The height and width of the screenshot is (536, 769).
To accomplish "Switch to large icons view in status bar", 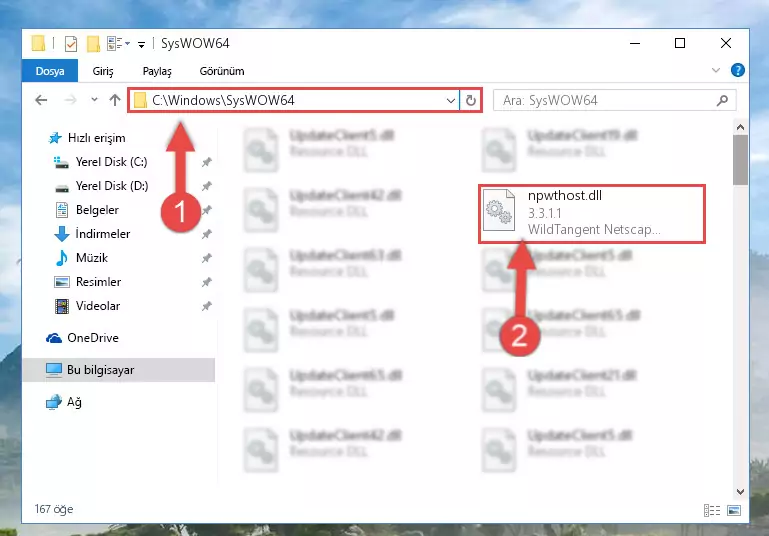I will pyautogui.click(x=734, y=510).
